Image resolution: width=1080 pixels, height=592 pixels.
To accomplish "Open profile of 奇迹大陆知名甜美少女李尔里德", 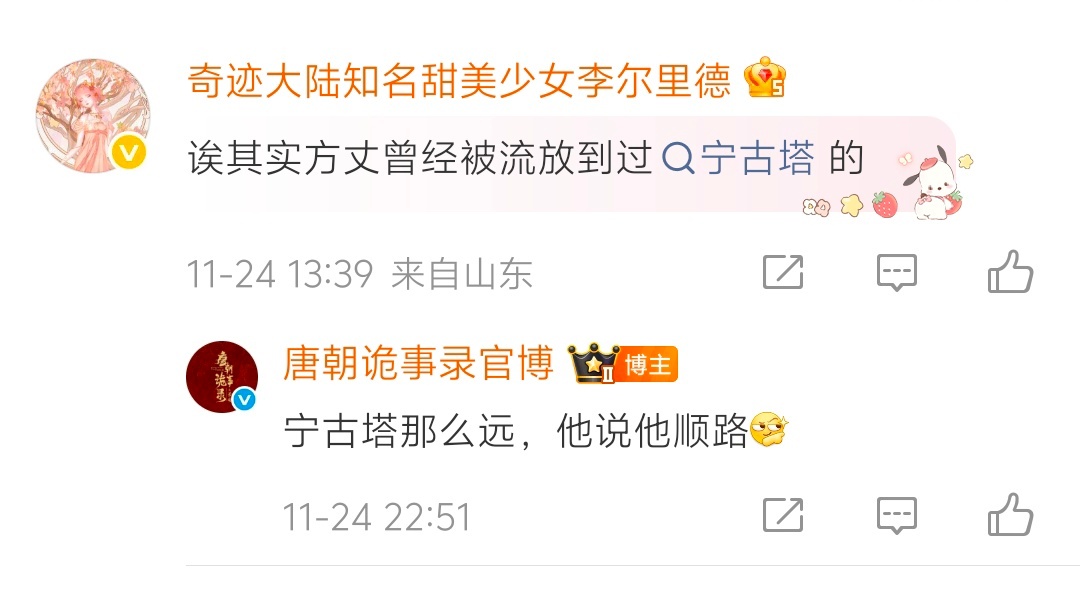I will coord(459,79).
